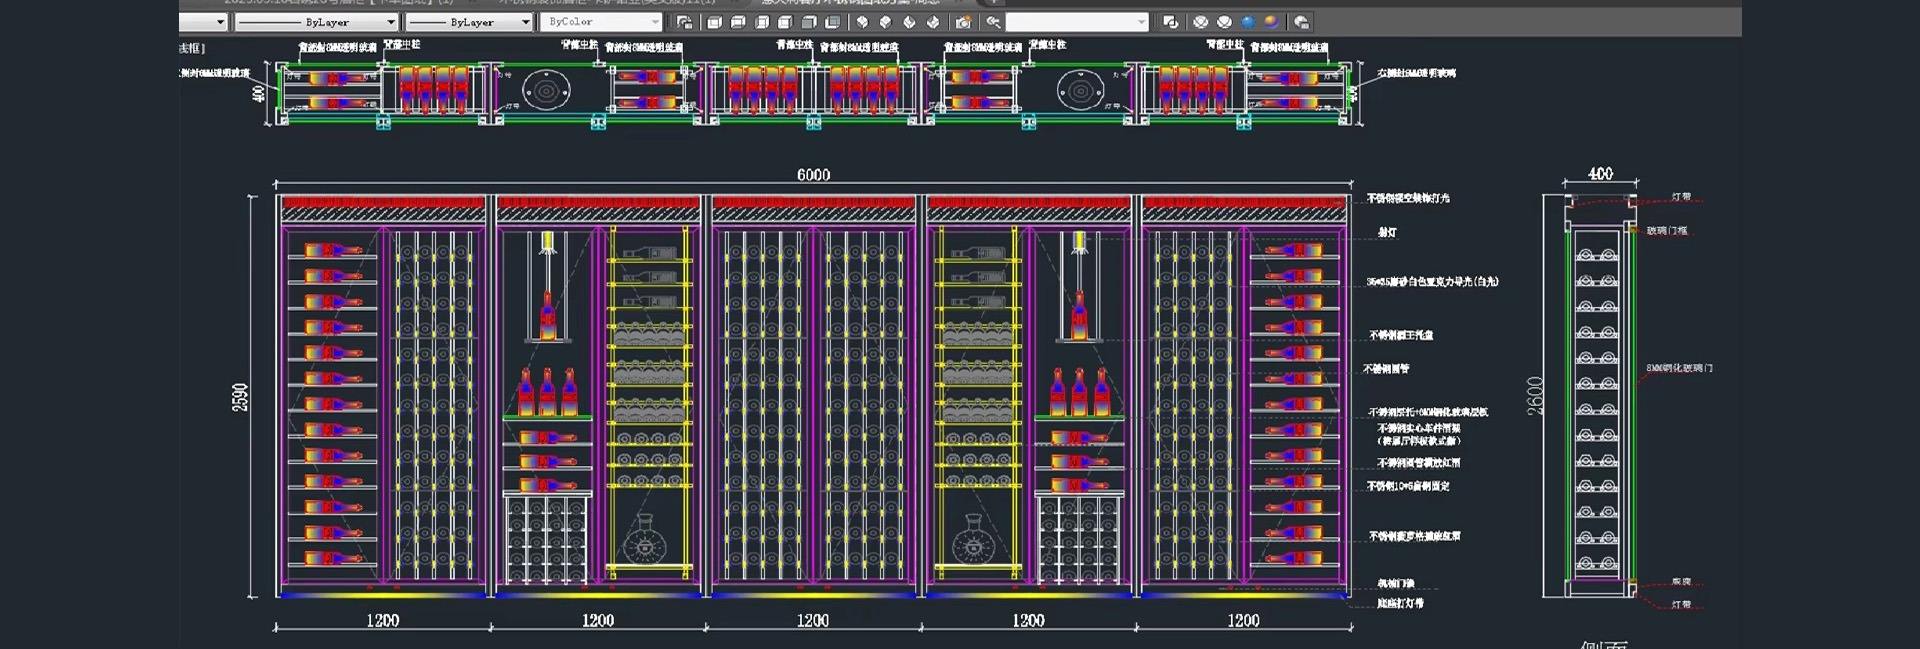Select the Front view icon
The width and height of the screenshot is (1920, 649).
tap(809, 22)
